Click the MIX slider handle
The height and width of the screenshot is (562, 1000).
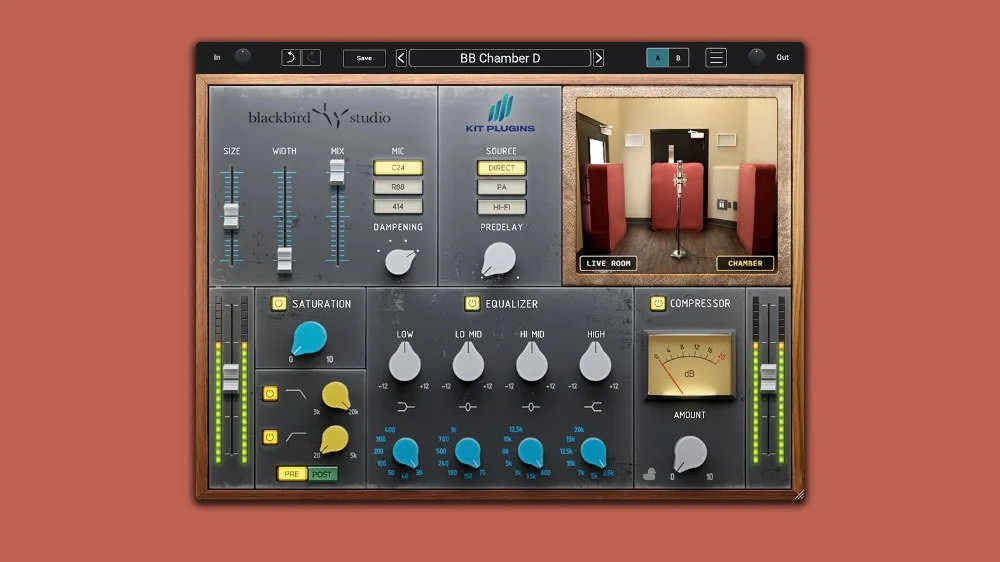[337, 172]
